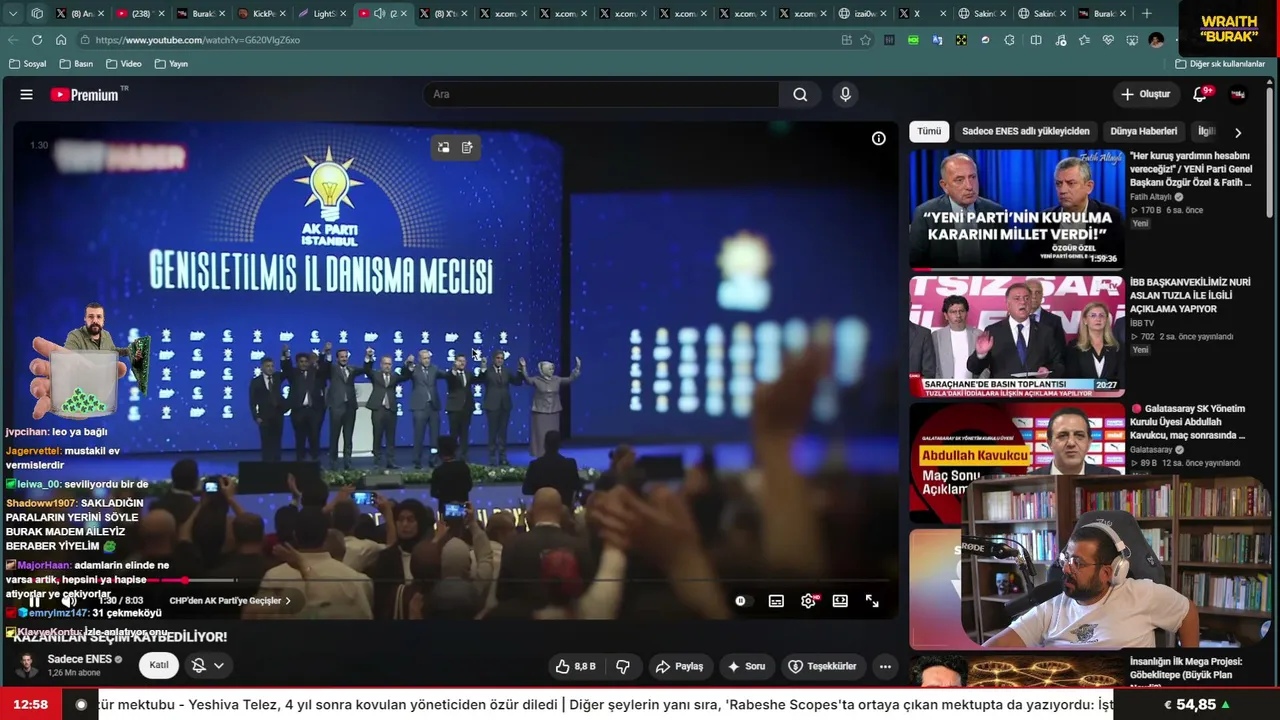The height and width of the screenshot is (720, 1280).
Task: Switch to the LightS browser tab
Action: pos(323,14)
